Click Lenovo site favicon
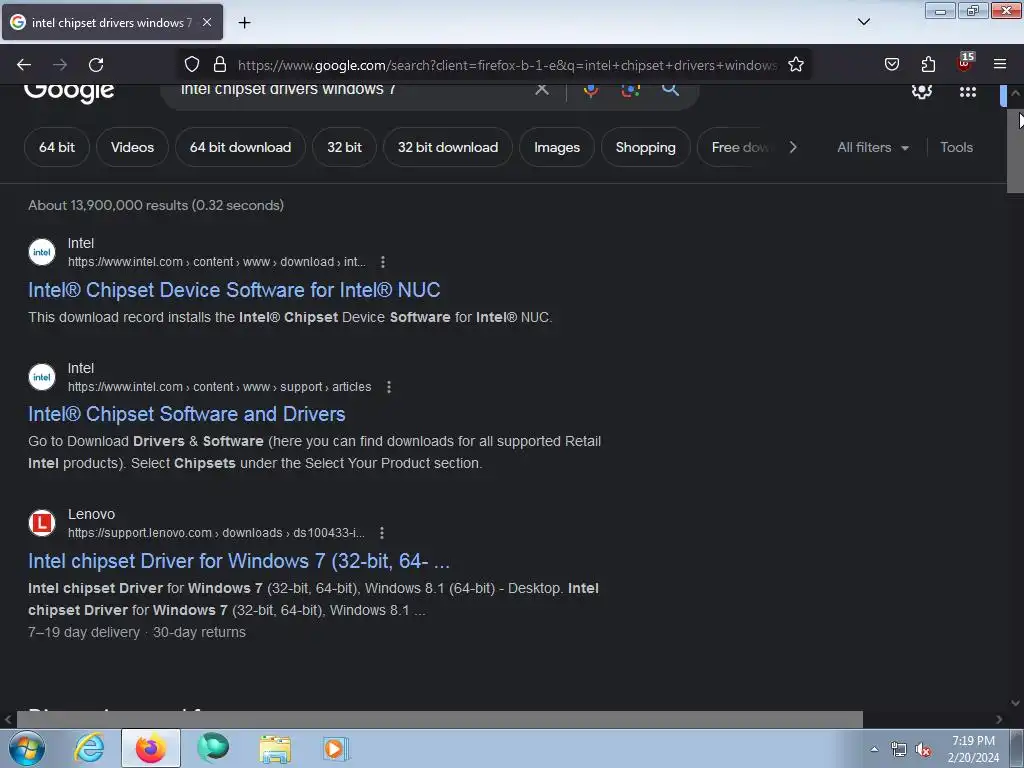The height and width of the screenshot is (768, 1024). (x=42, y=523)
